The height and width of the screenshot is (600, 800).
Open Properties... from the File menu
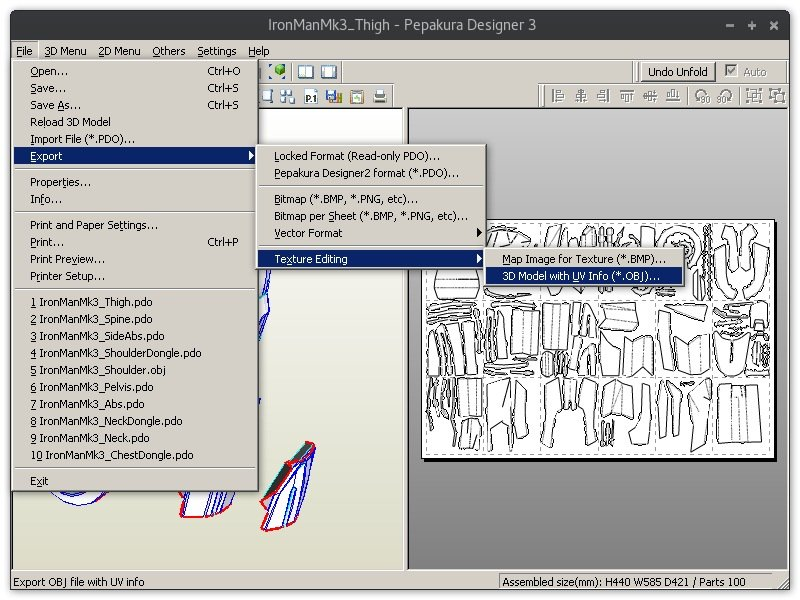[x=135, y=182]
